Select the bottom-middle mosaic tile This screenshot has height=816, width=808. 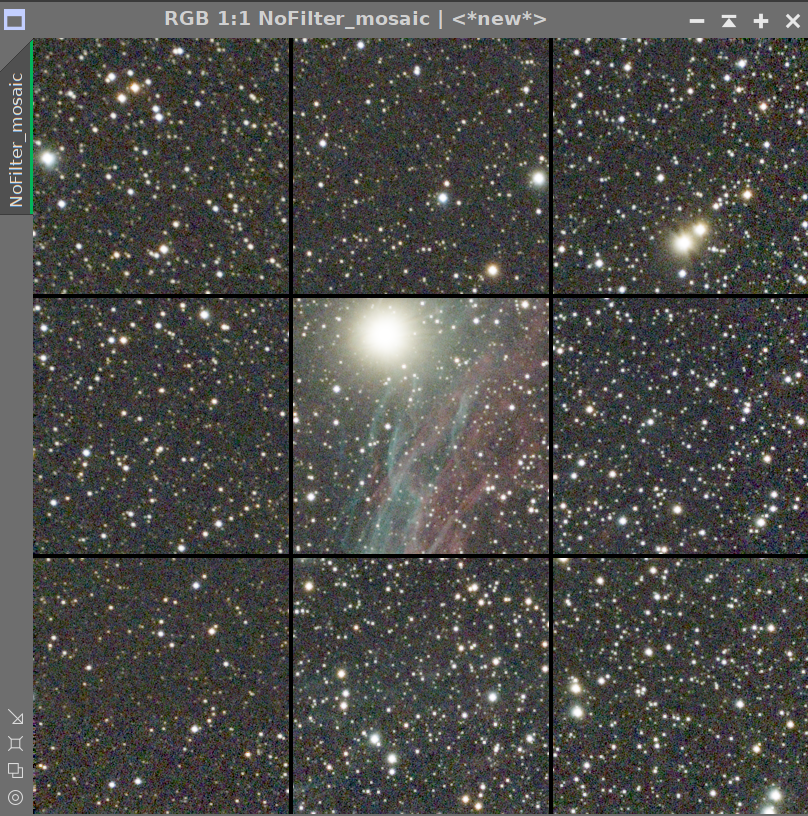tap(421, 686)
